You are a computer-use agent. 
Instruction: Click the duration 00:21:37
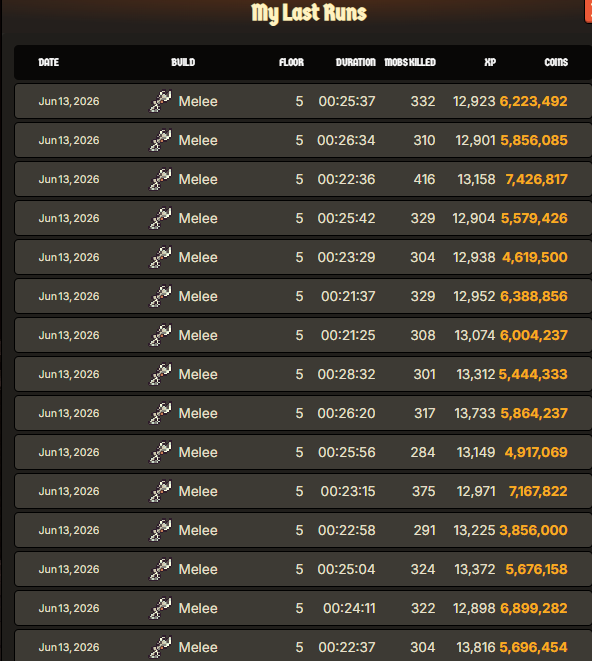pyautogui.click(x=348, y=296)
